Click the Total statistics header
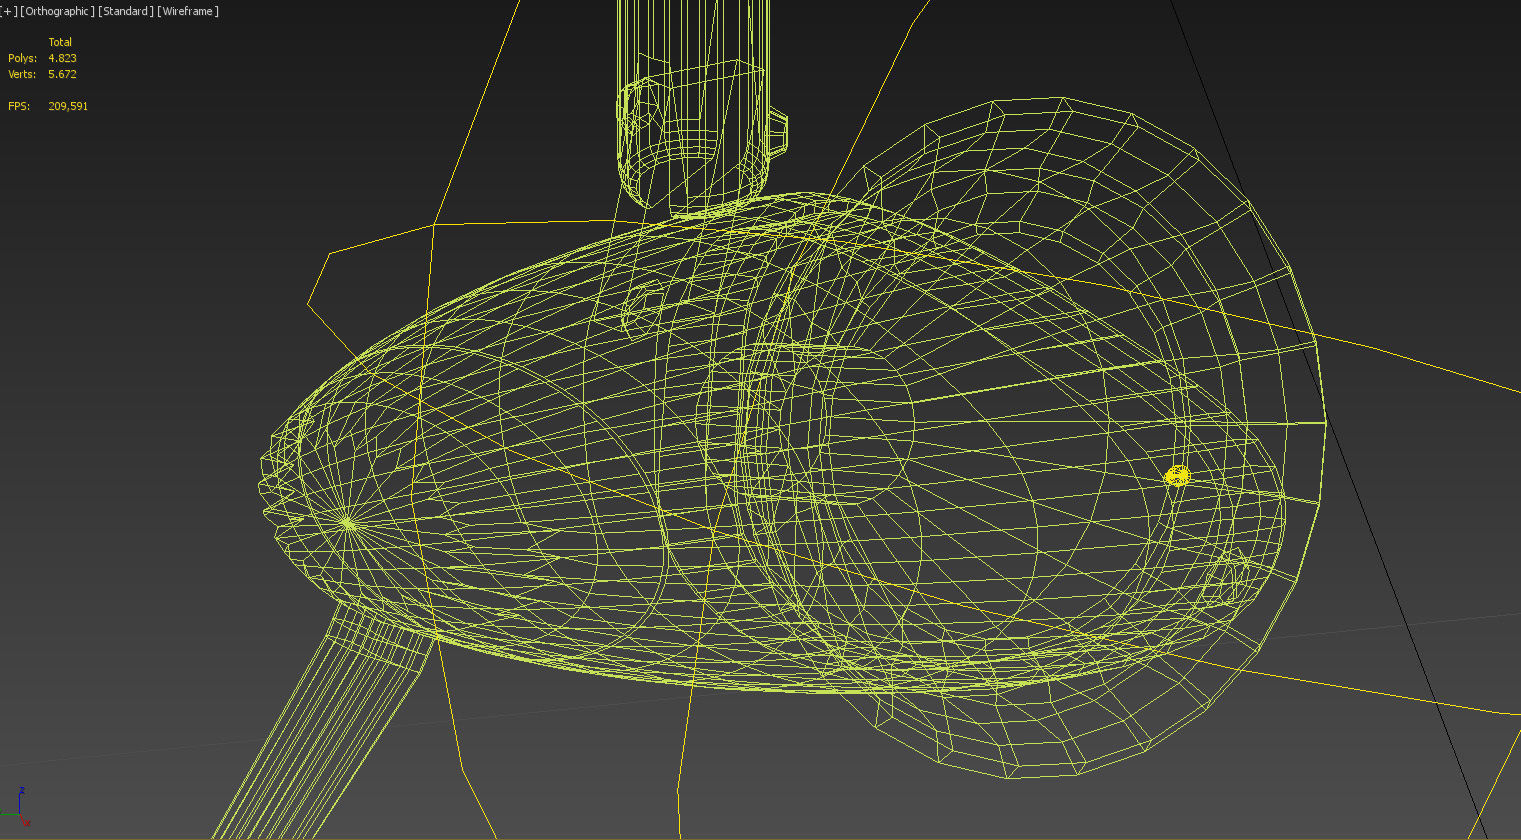The image size is (1521, 840). coord(60,42)
